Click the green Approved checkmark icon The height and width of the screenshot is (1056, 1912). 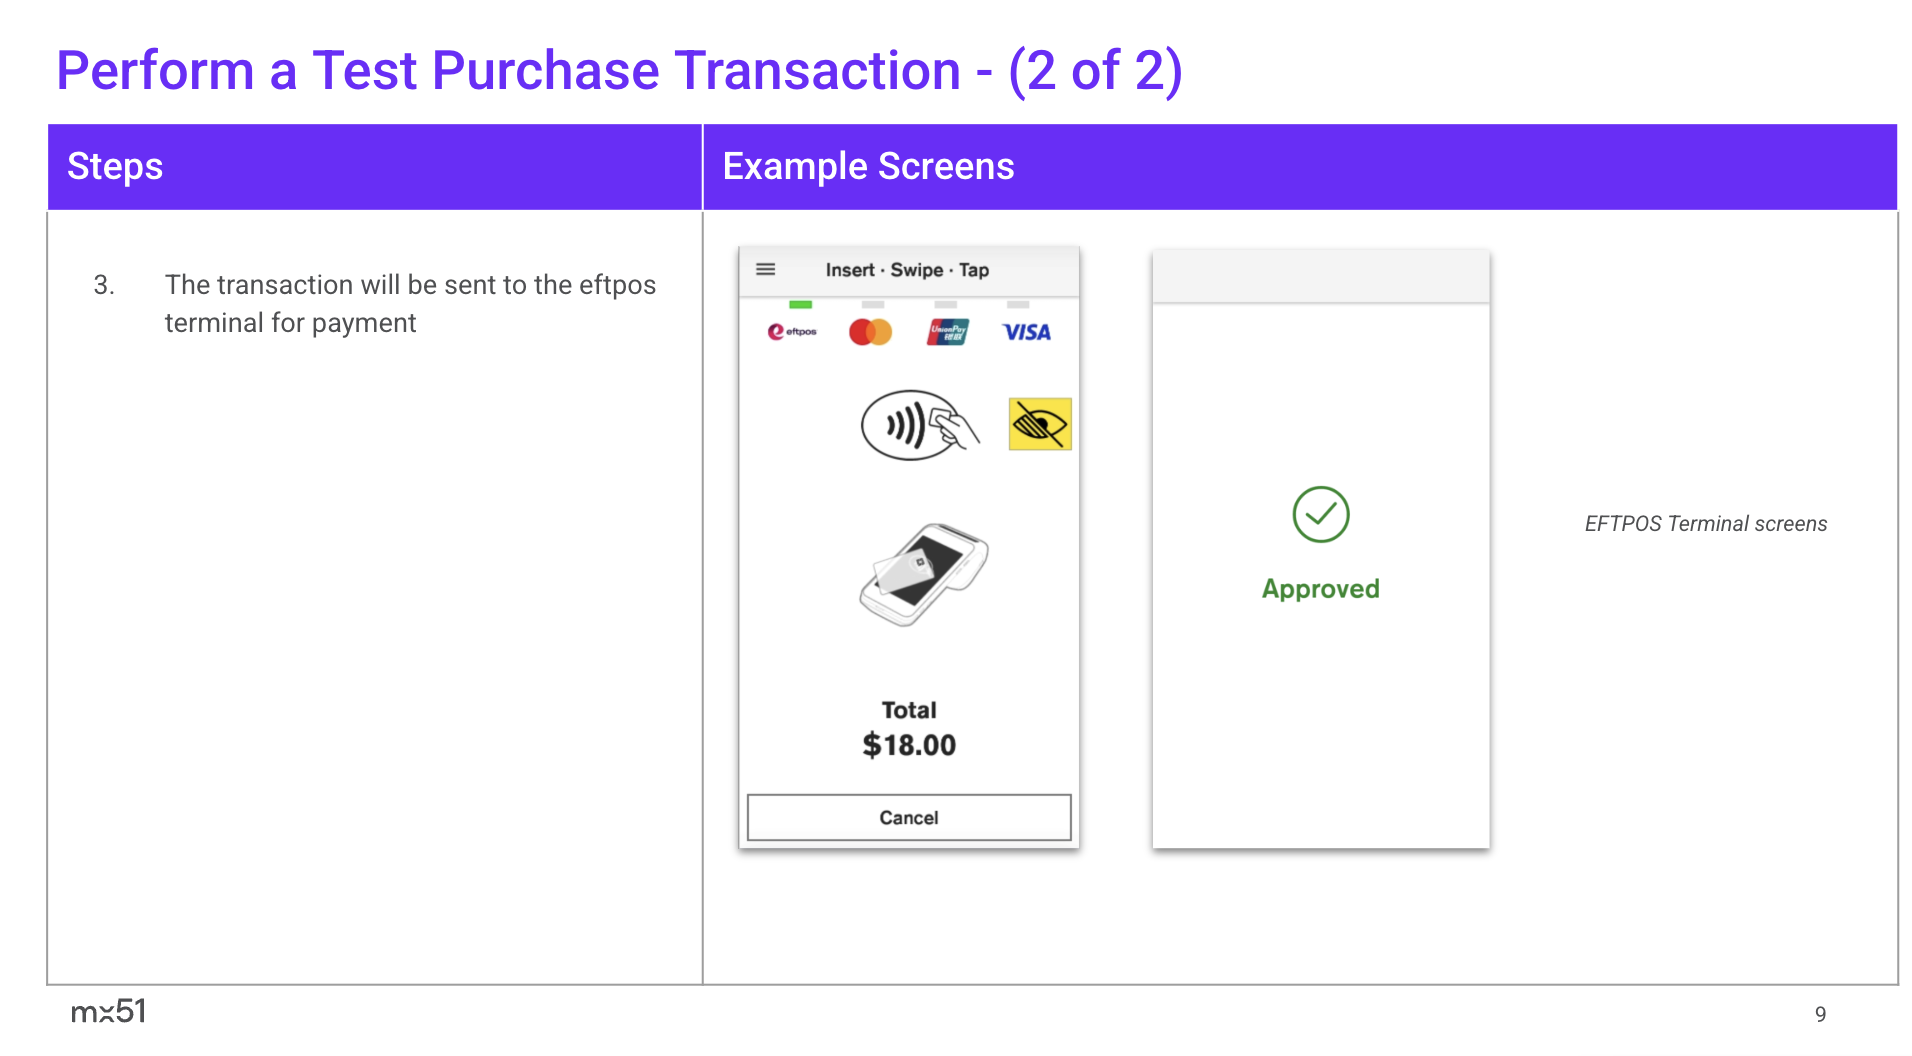[1320, 515]
